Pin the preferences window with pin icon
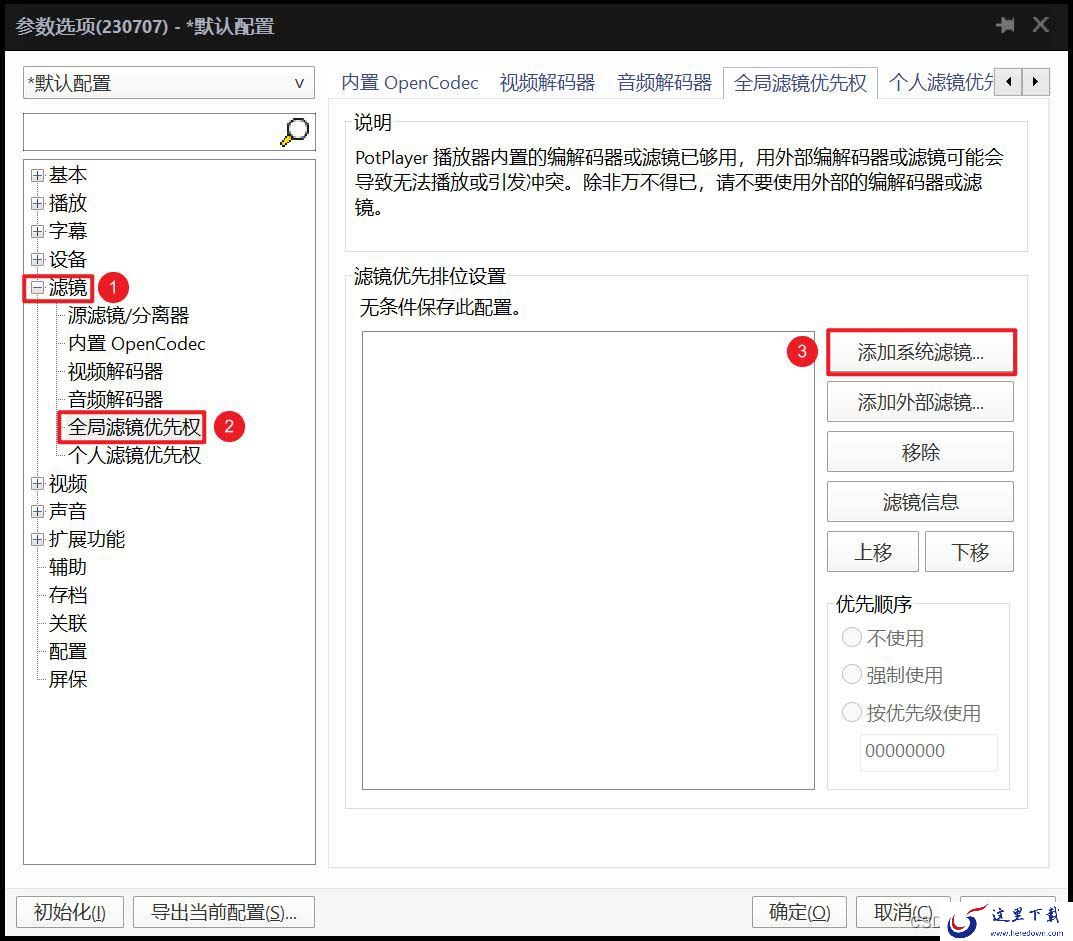Viewport: 1073px width, 941px height. pyautogui.click(x=1005, y=25)
